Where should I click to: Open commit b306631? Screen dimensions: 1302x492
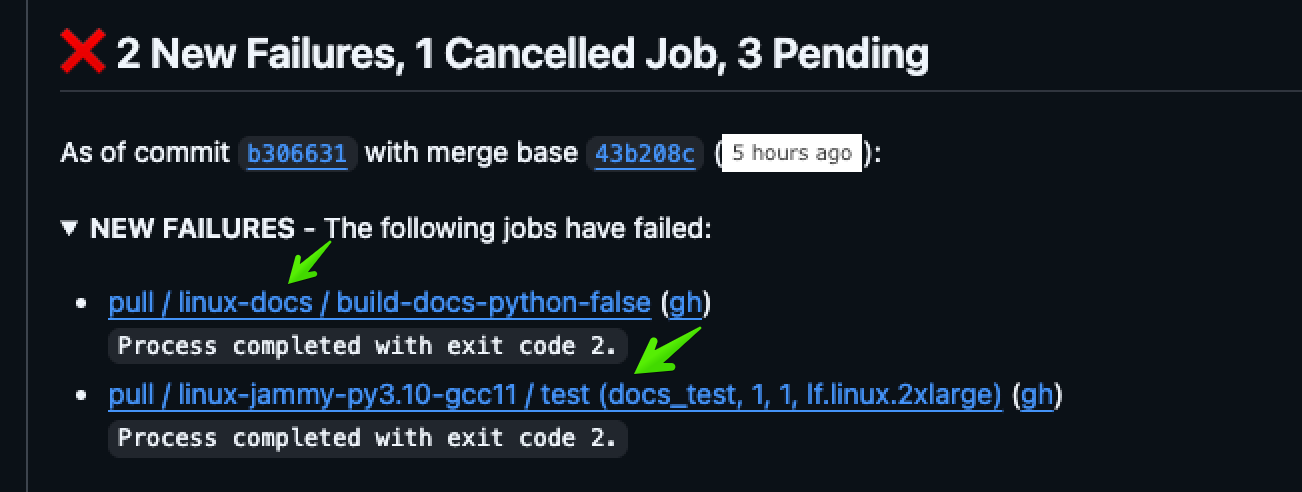[297, 154]
